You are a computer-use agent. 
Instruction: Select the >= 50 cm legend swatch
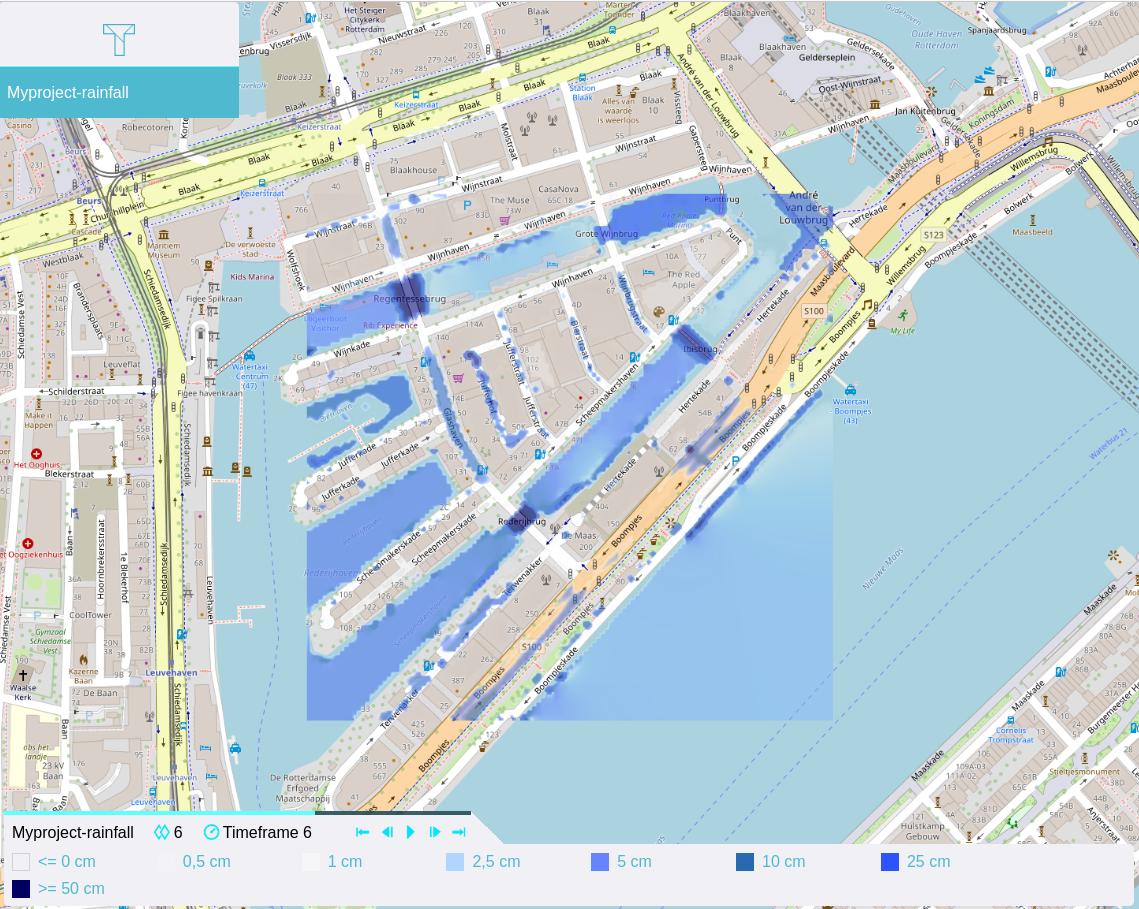point(21,889)
